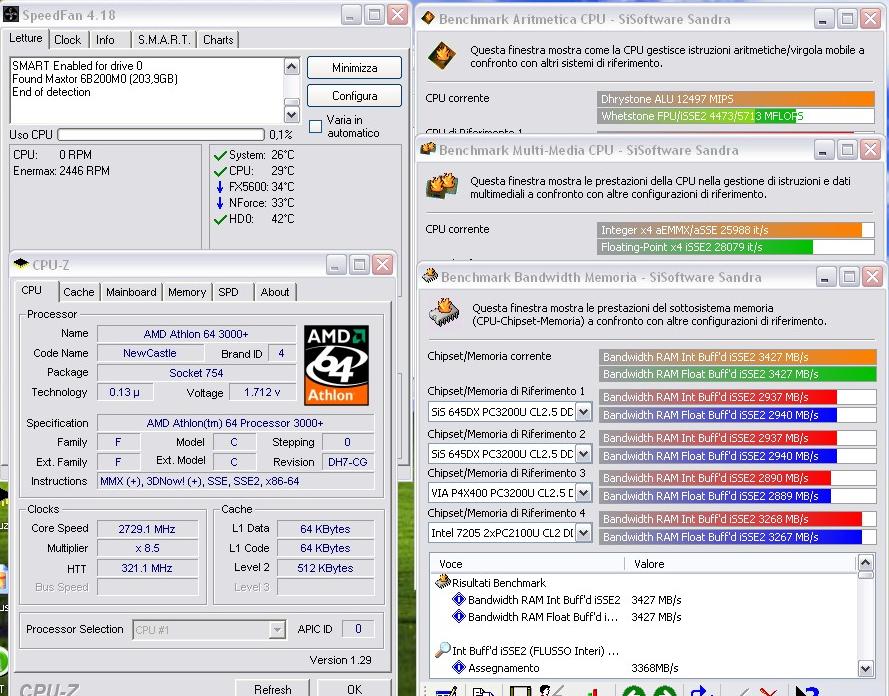This screenshot has height=696, width=889.
Task: Click Benchmark Bandwidth Memoria title bar icon
Action: (x=430, y=277)
